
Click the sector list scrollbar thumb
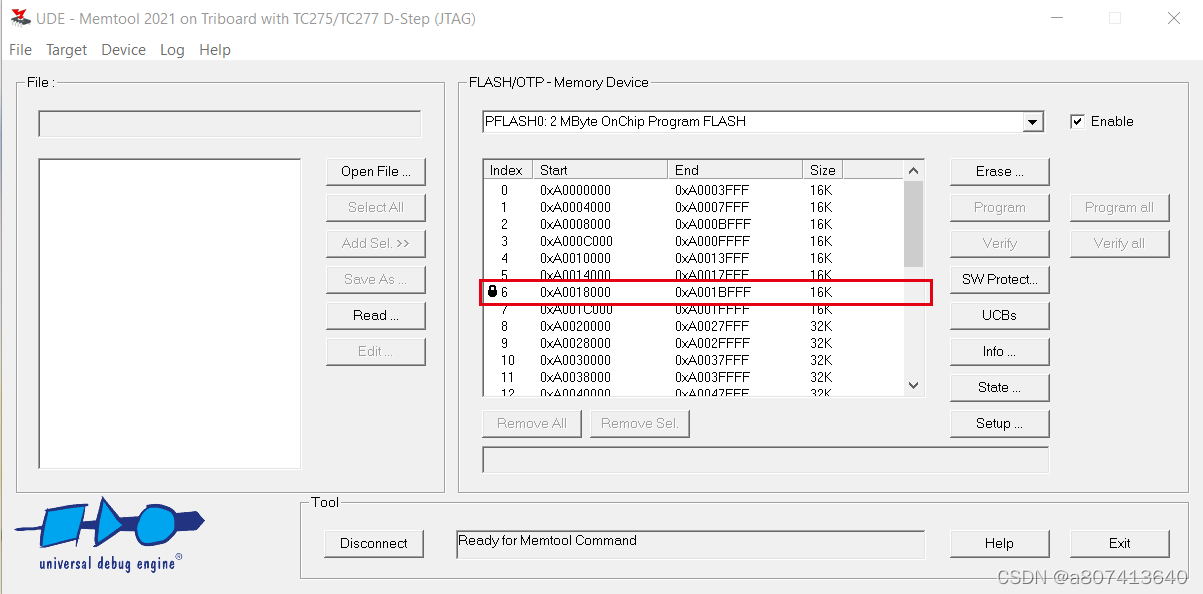pyautogui.click(x=913, y=223)
